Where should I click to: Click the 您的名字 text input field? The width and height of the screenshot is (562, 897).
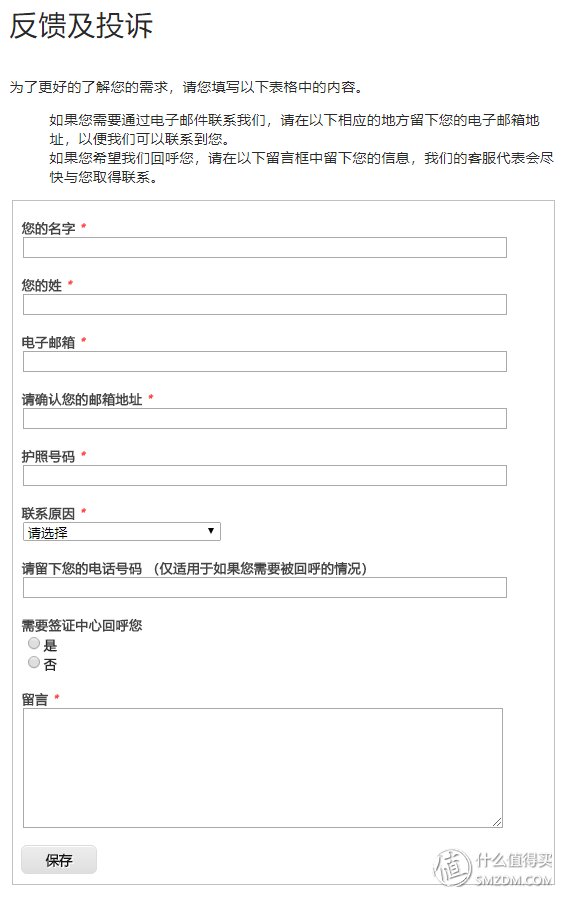(x=264, y=248)
